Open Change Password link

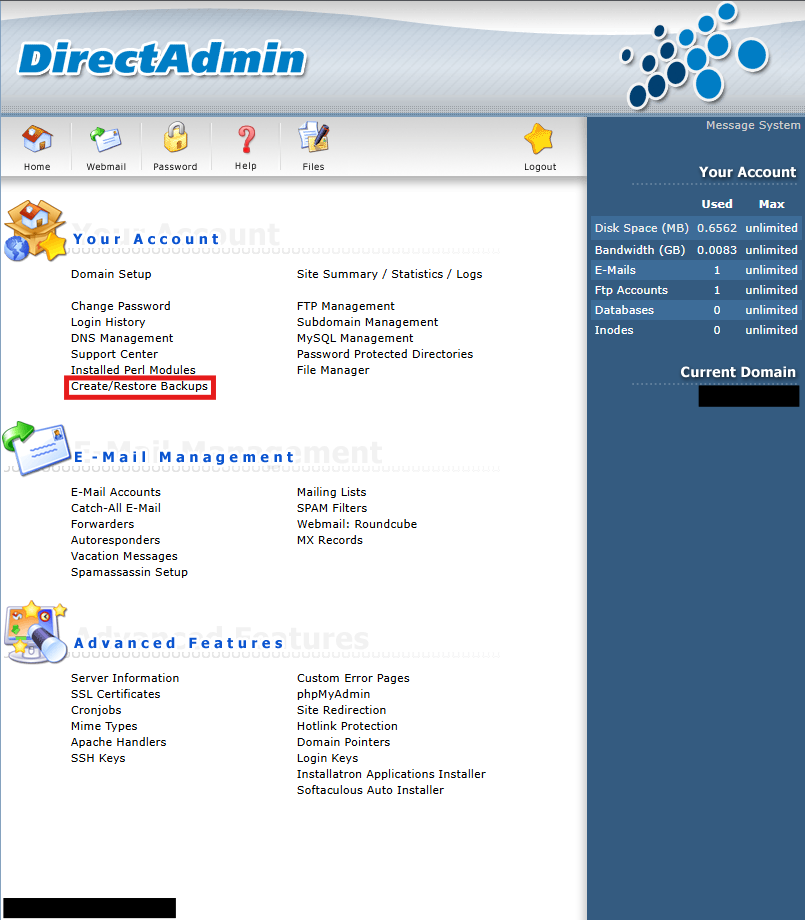click(x=121, y=306)
